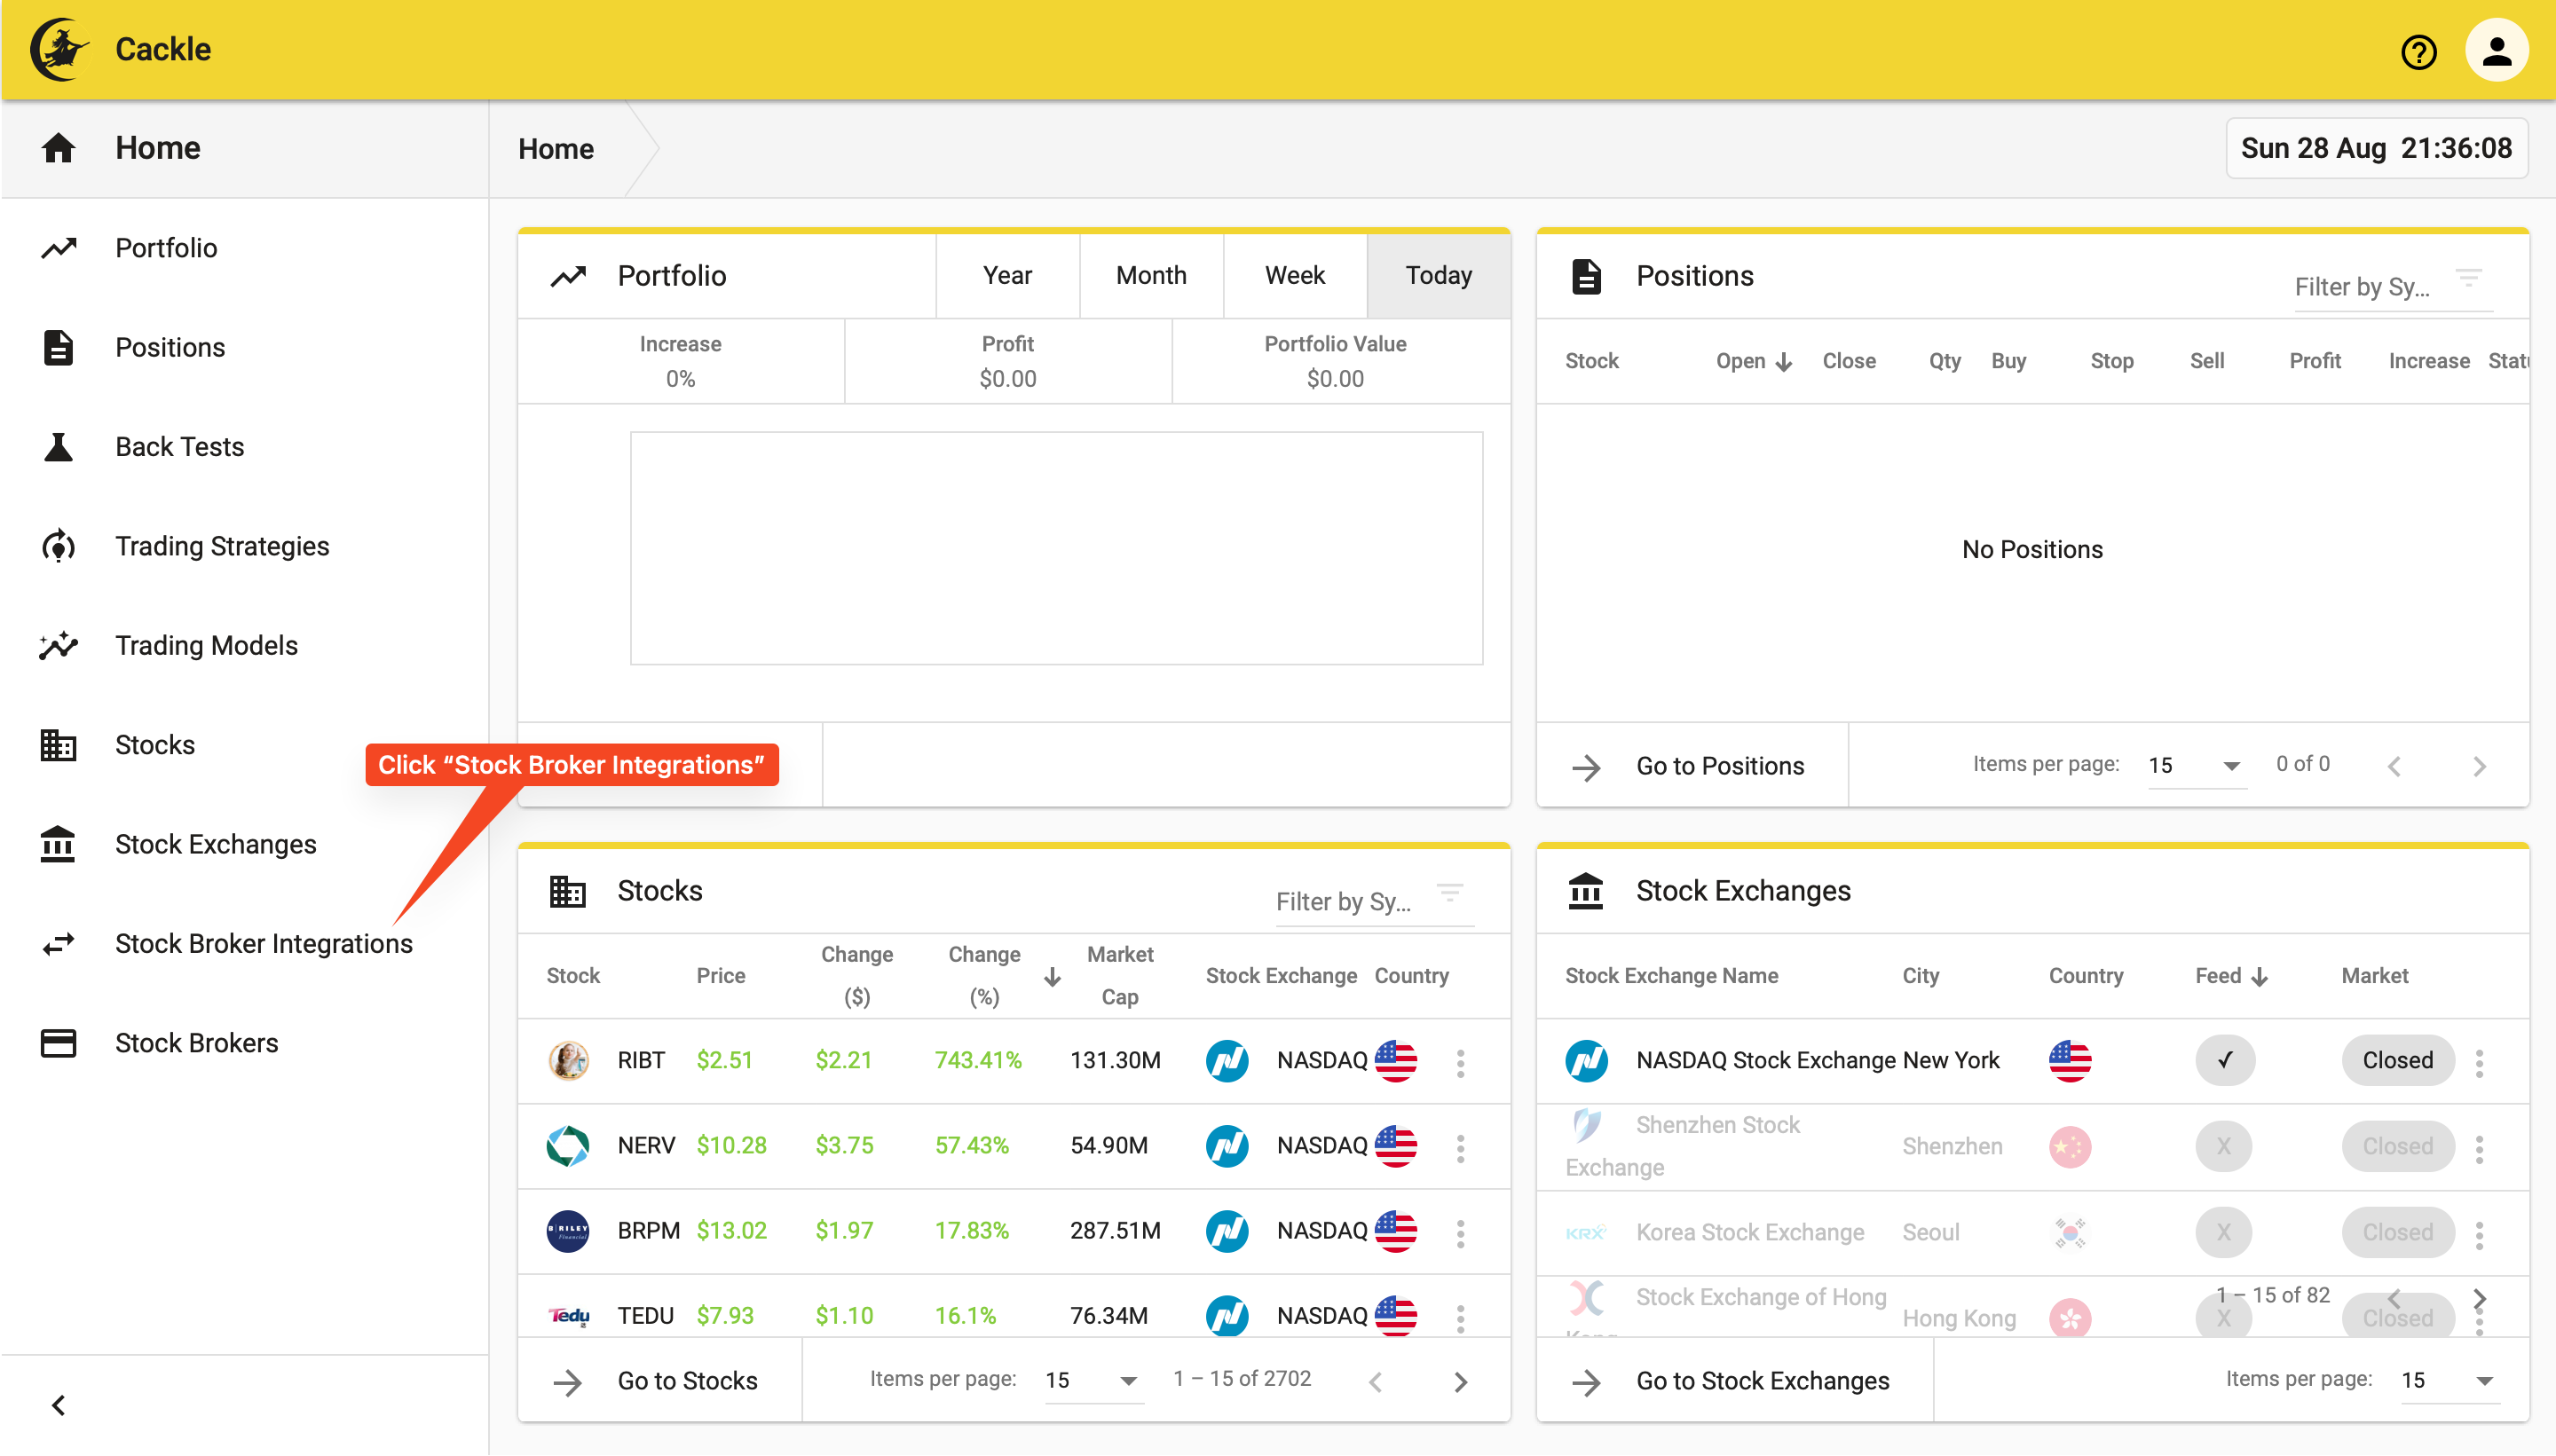Viewport: 2556px width, 1456px height.
Task: Open the NASDAQ Stock Exchange row menu
Action: (2479, 1062)
